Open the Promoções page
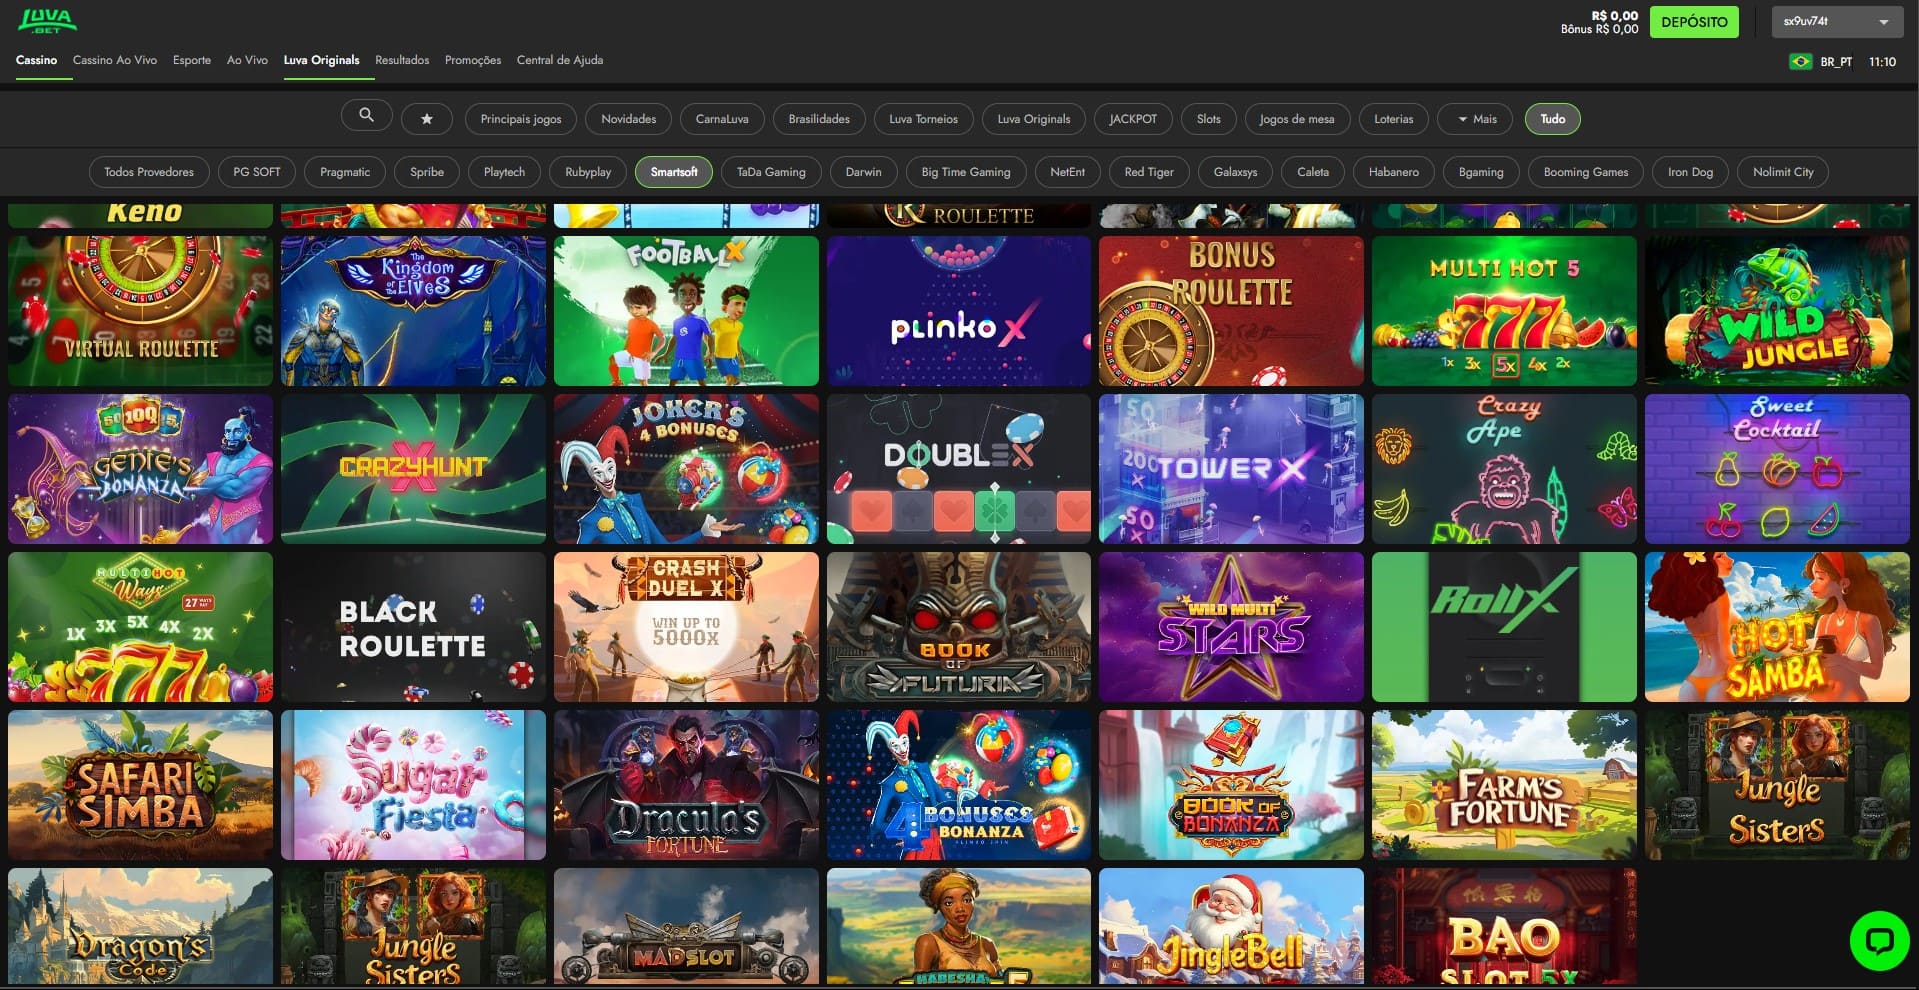This screenshot has width=1919, height=990. tap(473, 60)
